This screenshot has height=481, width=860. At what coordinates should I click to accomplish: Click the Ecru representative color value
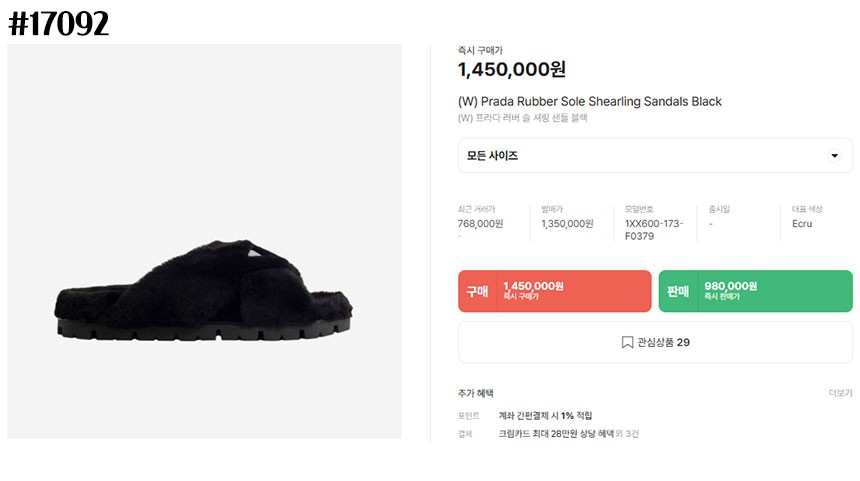tap(802, 224)
